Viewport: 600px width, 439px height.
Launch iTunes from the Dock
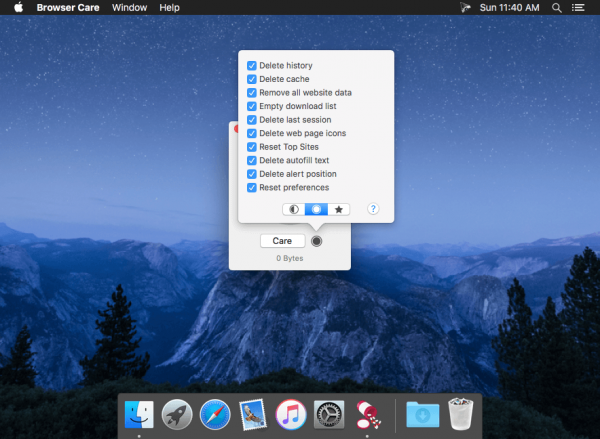pyautogui.click(x=291, y=415)
